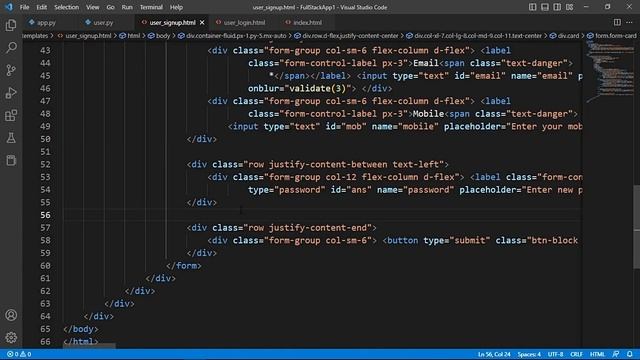This screenshot has height=360, width=640.
Task: Show errors and warnings in status bar
Action: (x=19, y=354)
